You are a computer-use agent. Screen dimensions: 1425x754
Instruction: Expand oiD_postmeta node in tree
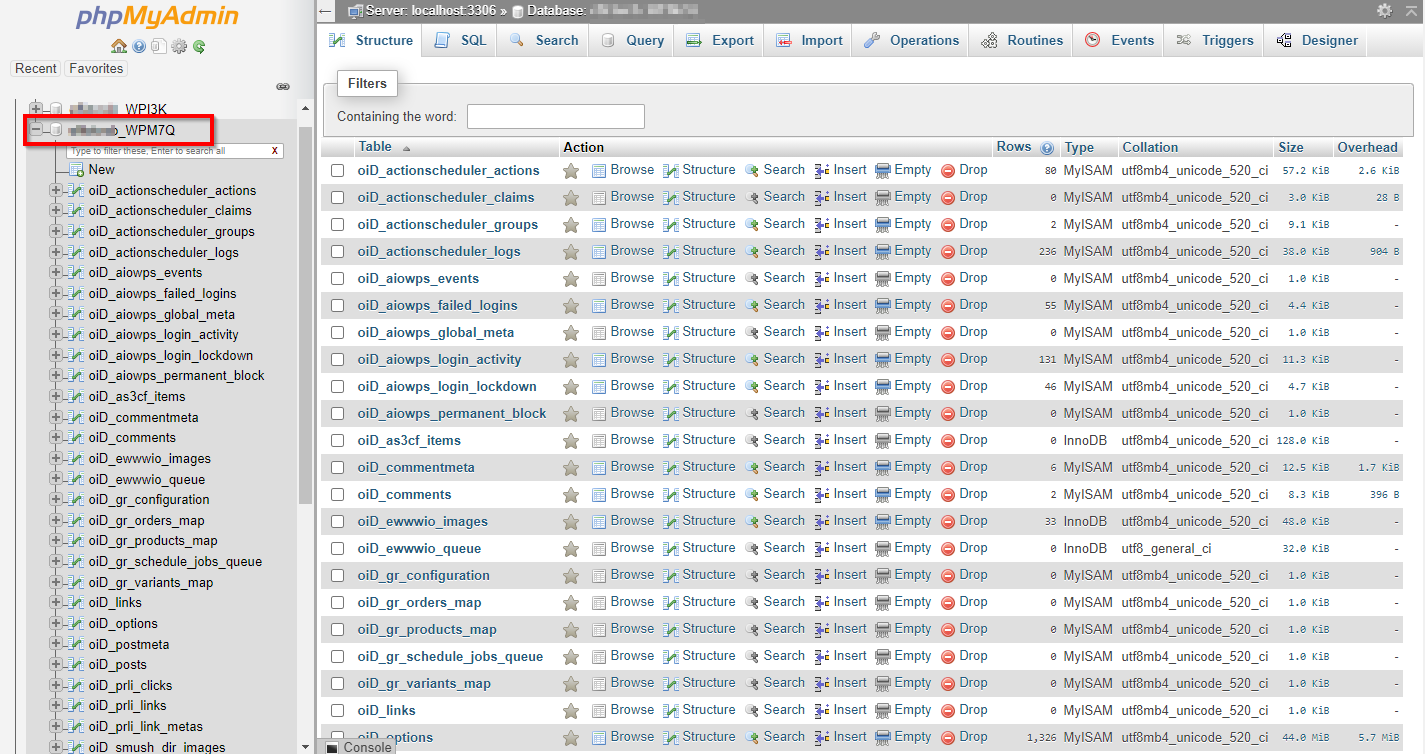coord(56,644)
